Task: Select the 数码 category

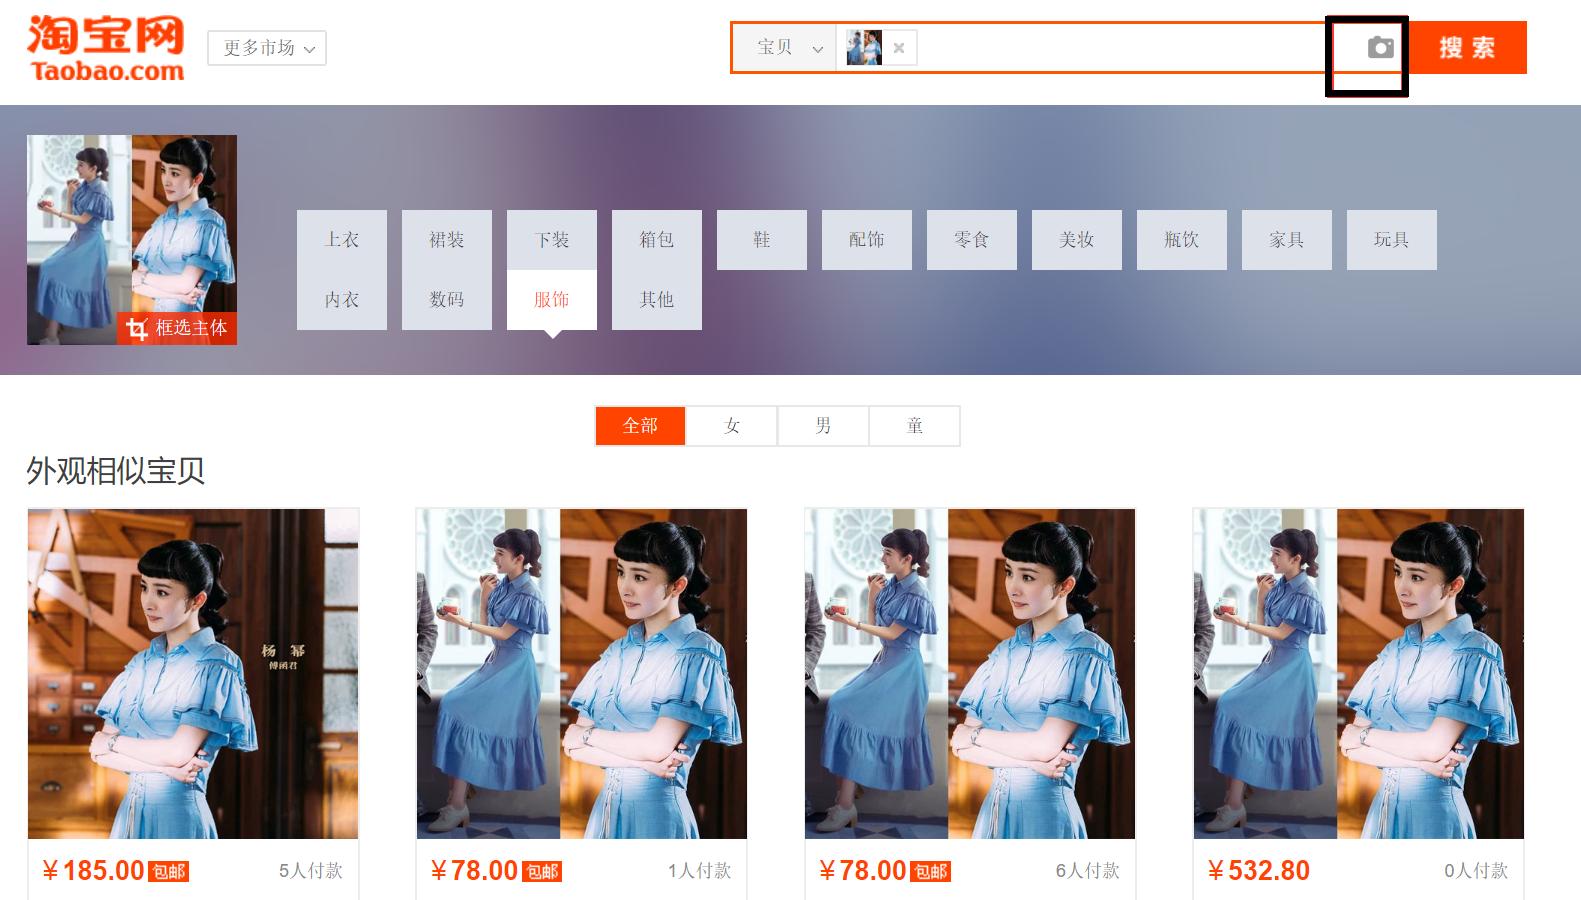Action: 447,300
